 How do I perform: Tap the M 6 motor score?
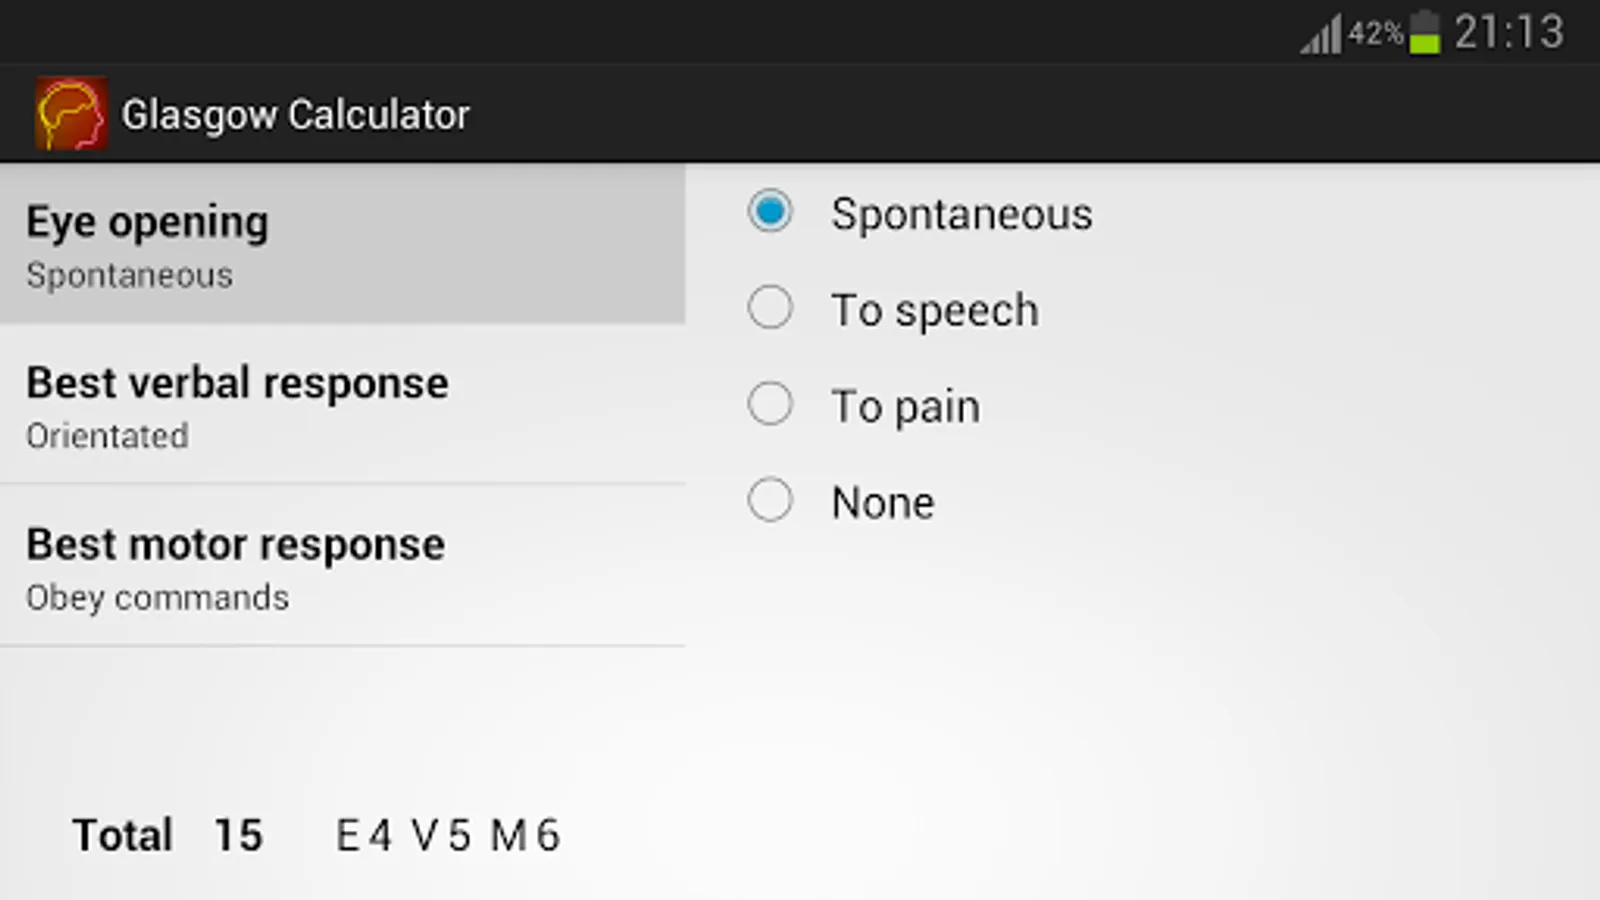[525, 836]
